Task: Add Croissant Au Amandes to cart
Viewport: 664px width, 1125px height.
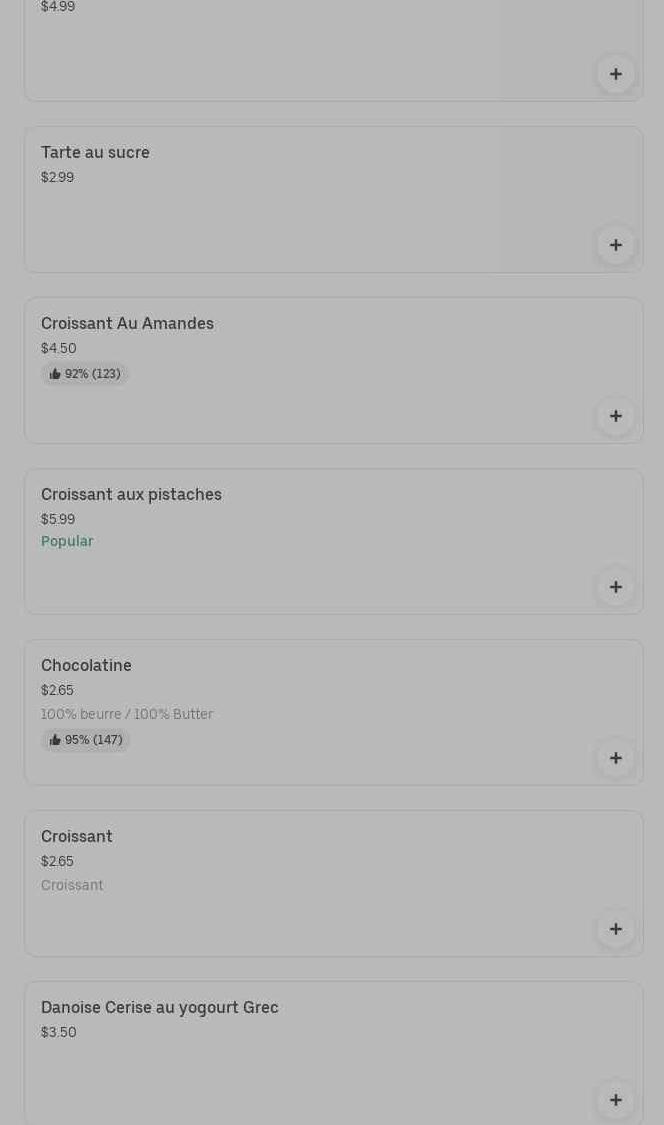Action: click(x=615, y=416)
